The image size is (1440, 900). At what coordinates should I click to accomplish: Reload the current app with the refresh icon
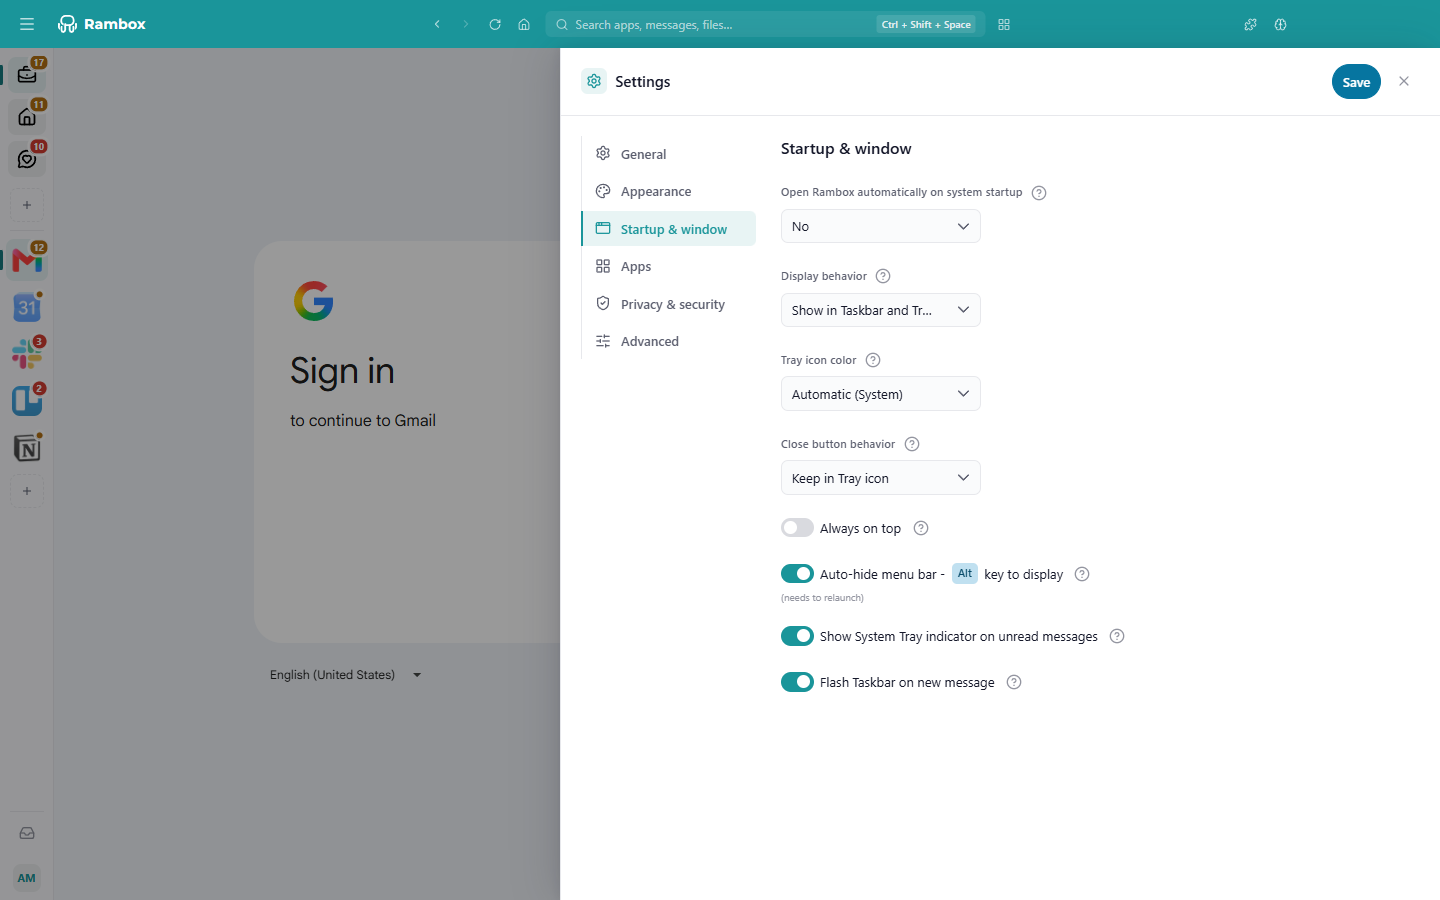pyautogui.click(x=495, y=24)
